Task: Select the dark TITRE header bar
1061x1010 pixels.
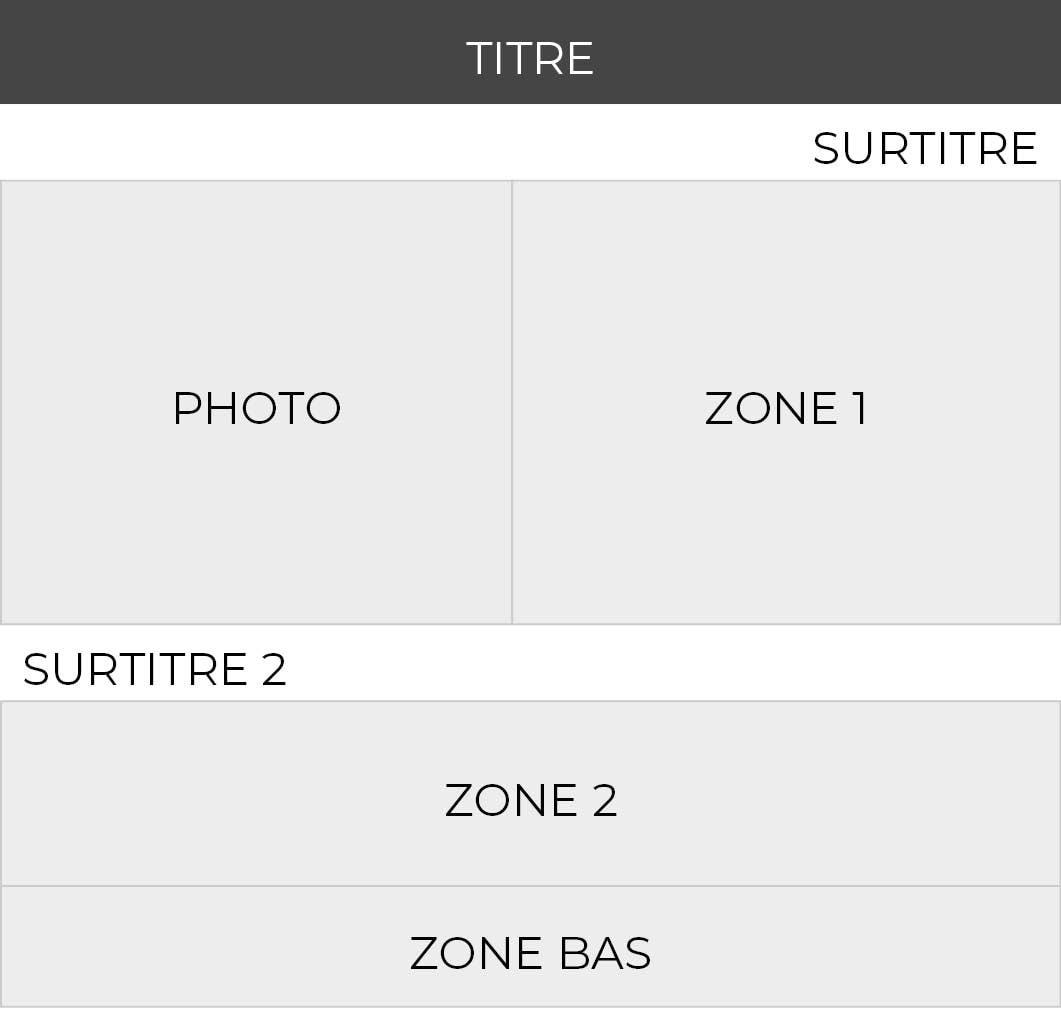Action: (x=530, y=52)
